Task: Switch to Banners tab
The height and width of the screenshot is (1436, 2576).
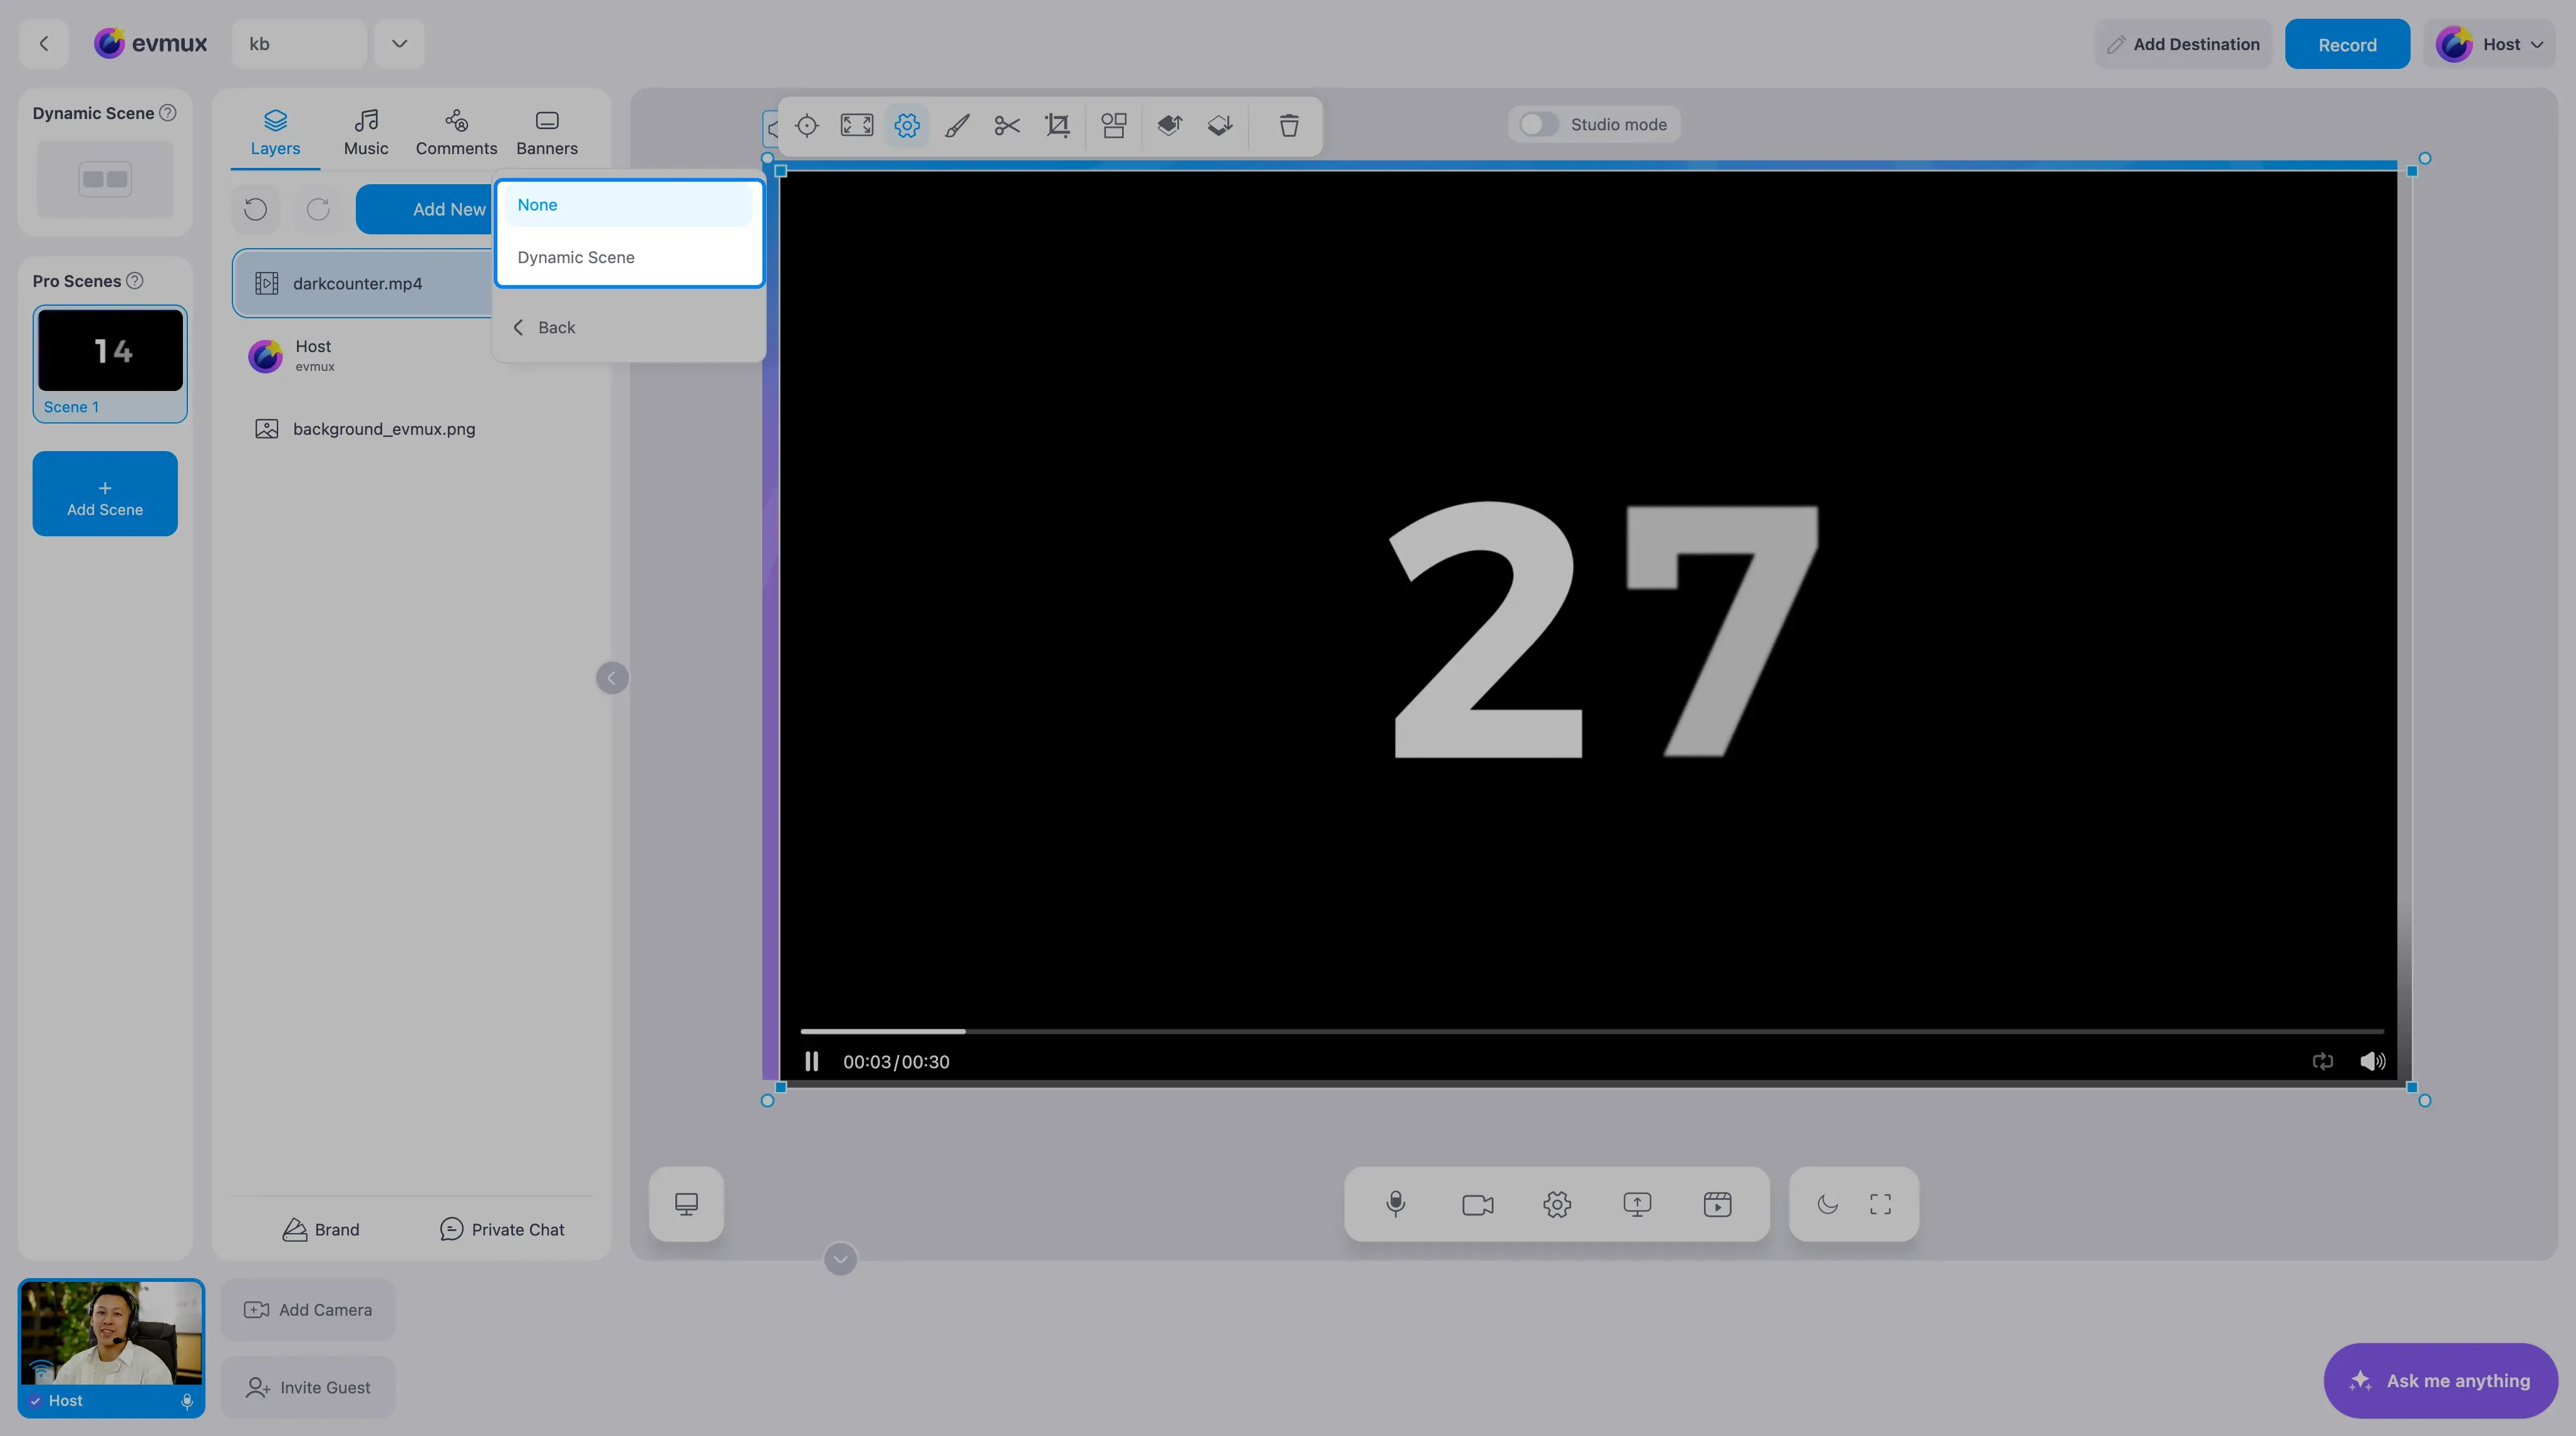Action: point(547,133)
